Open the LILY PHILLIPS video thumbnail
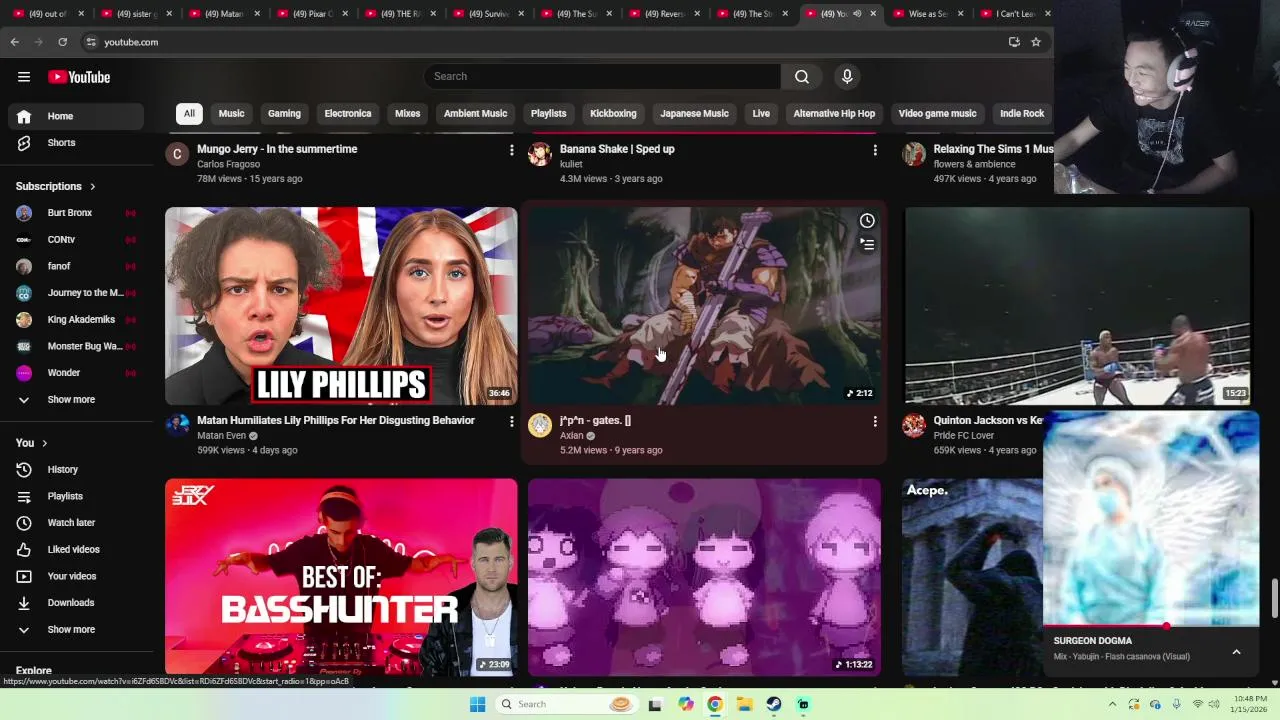 click(341, 306)
